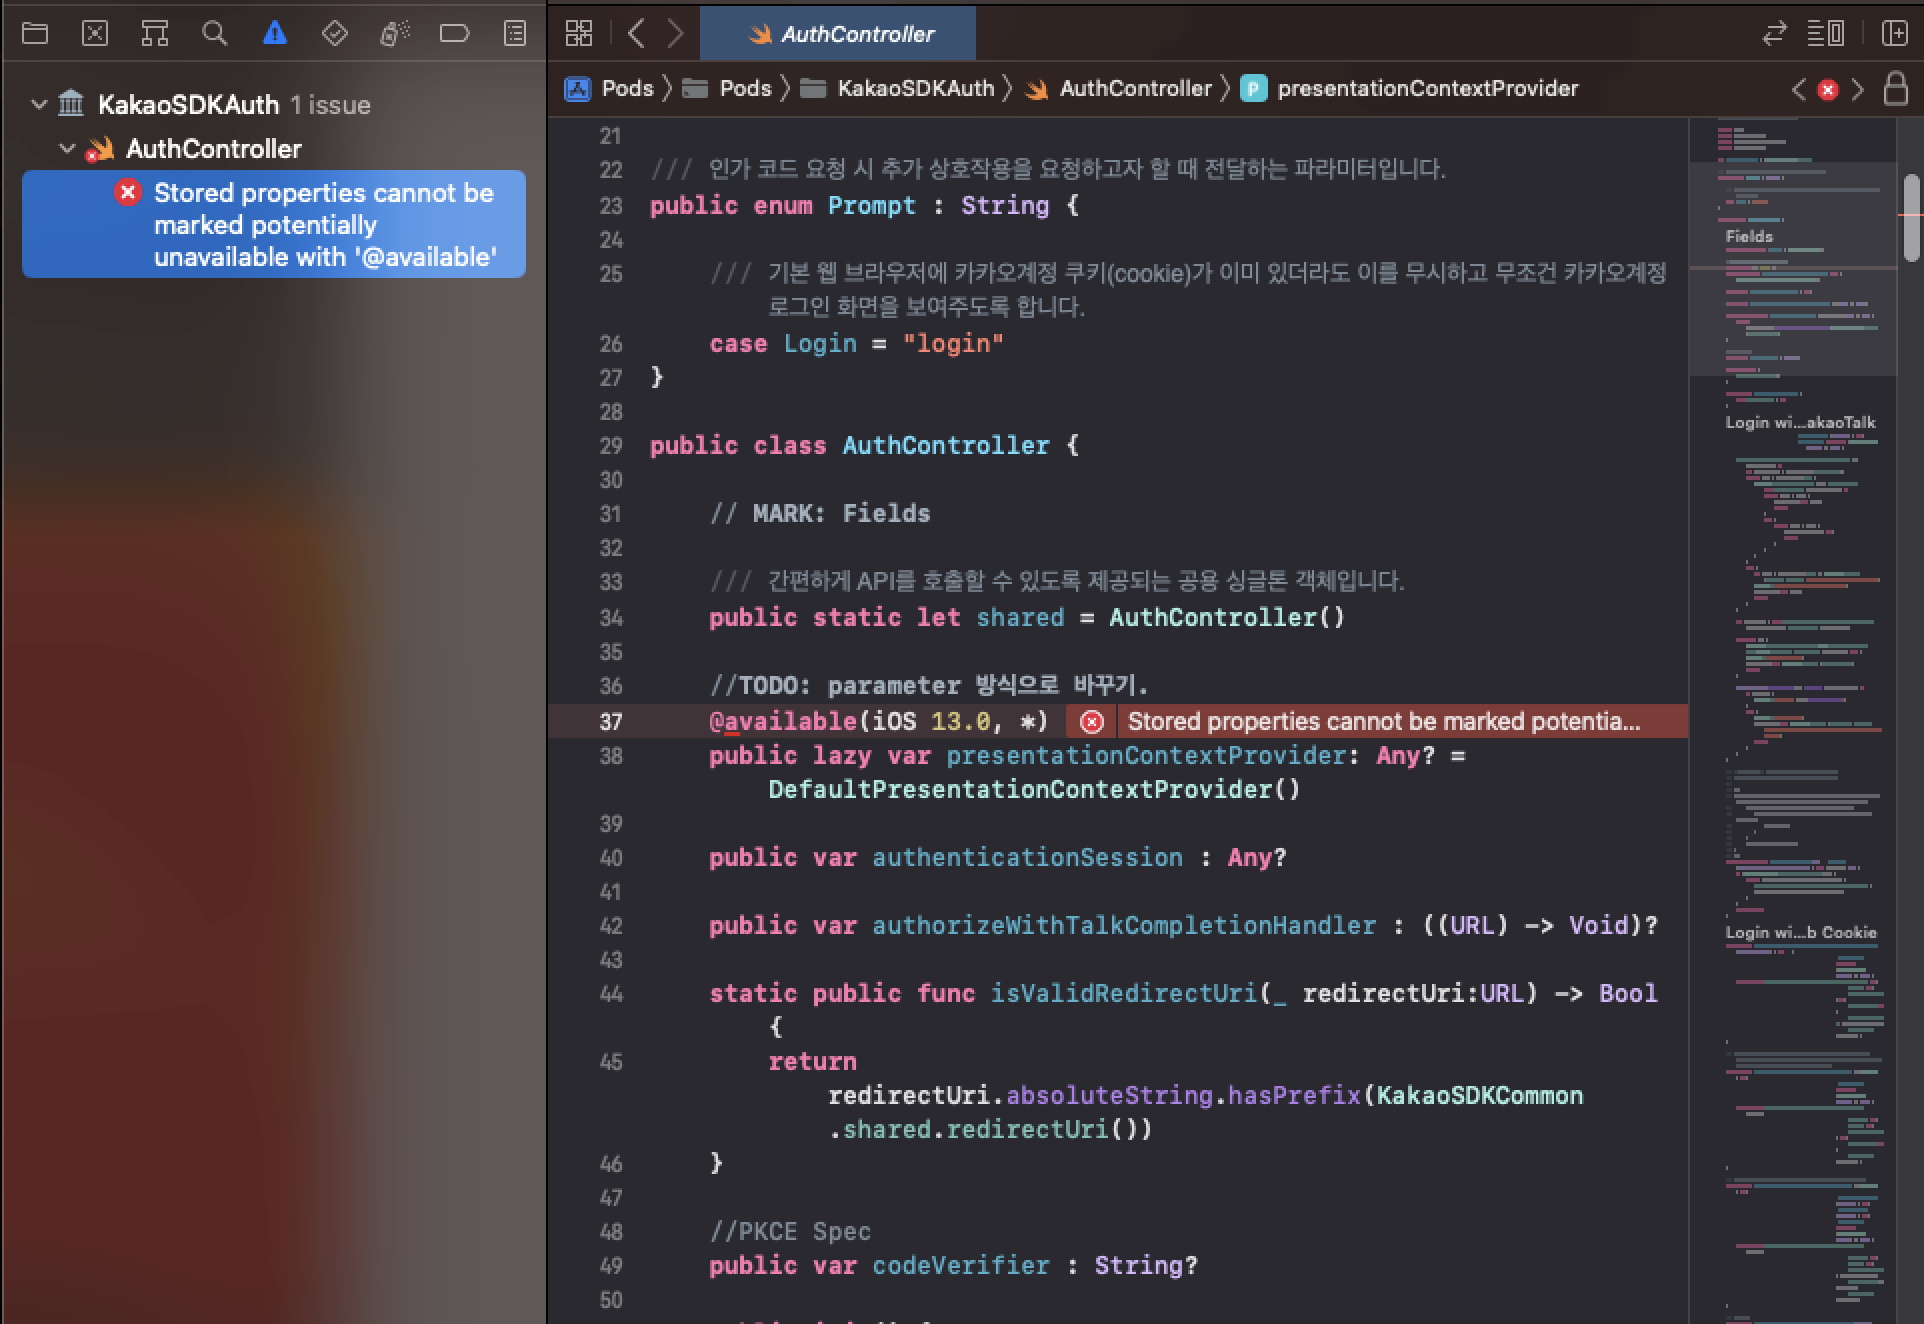1924x1324 pixels.
Task: Click 'authenticationSession' on line 40
Action: coord(1027,857)
